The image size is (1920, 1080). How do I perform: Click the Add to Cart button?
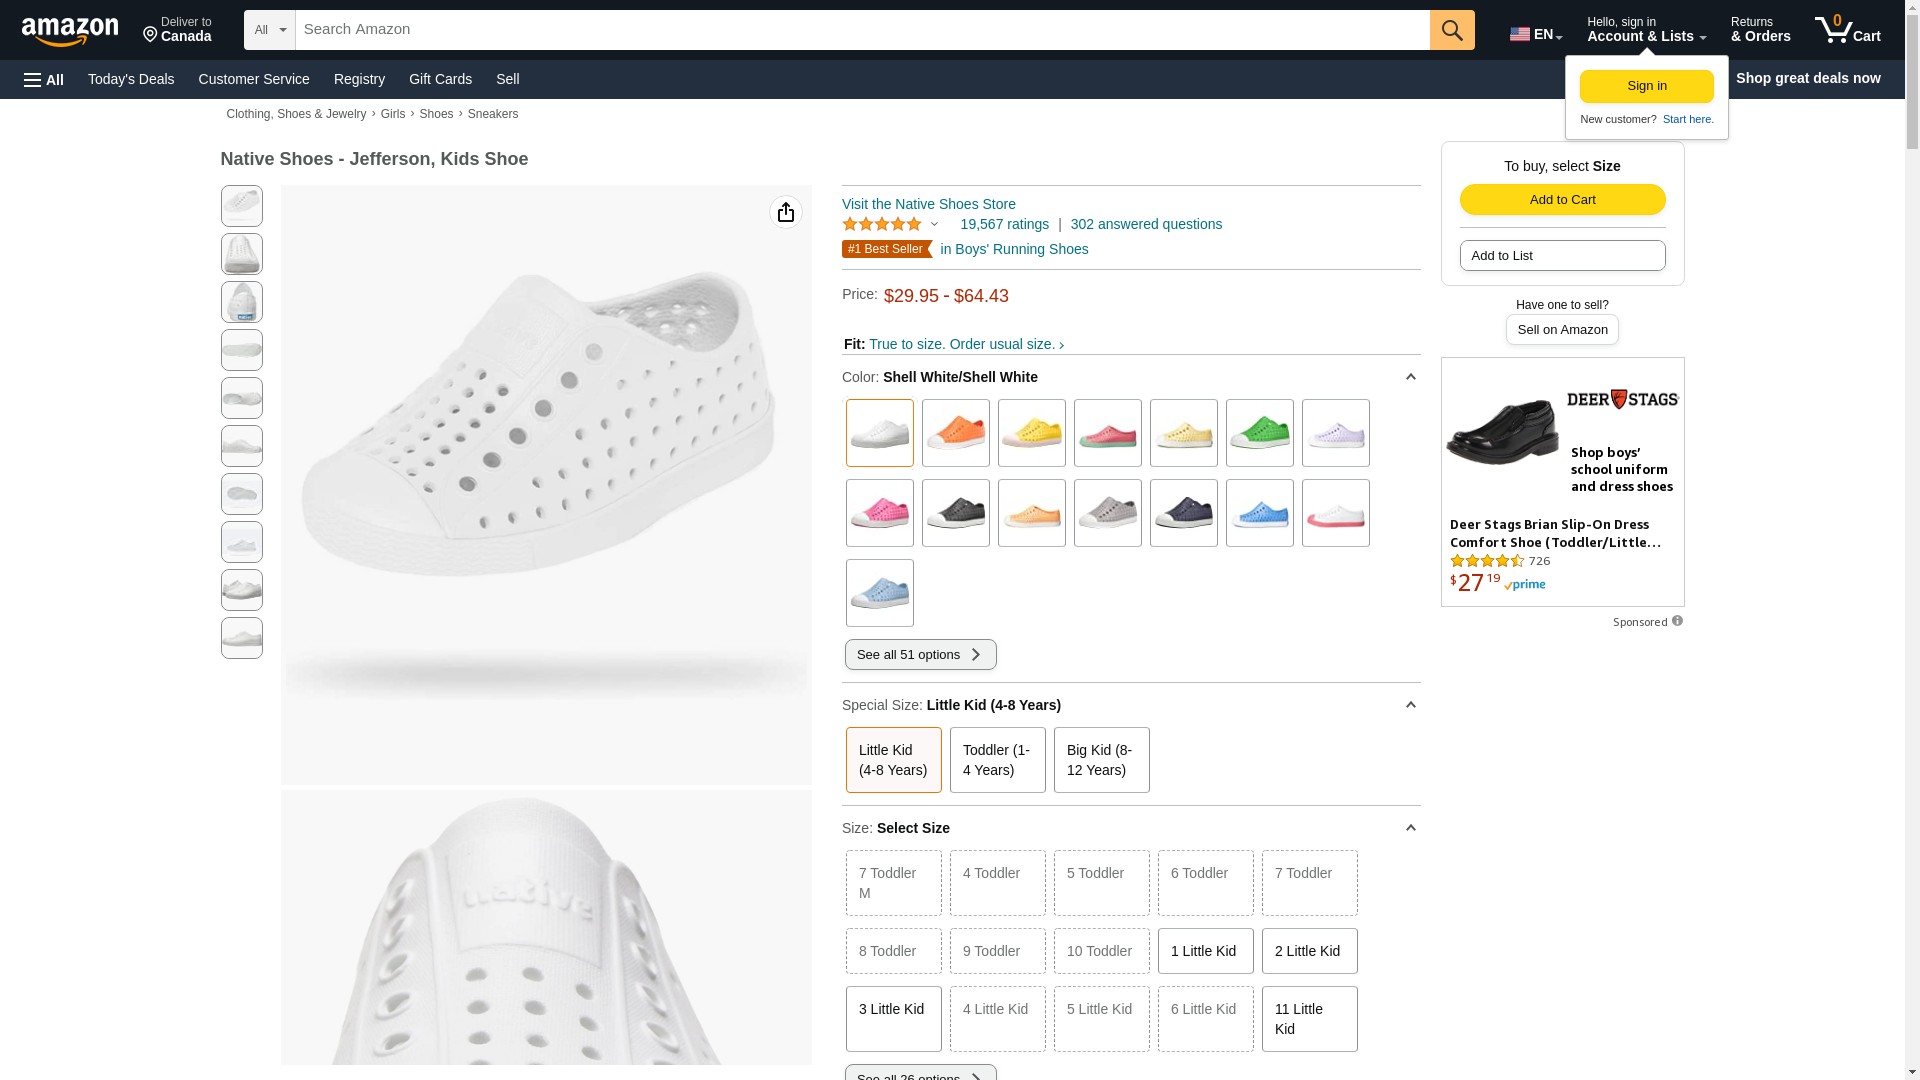(x=1562, y=200)
